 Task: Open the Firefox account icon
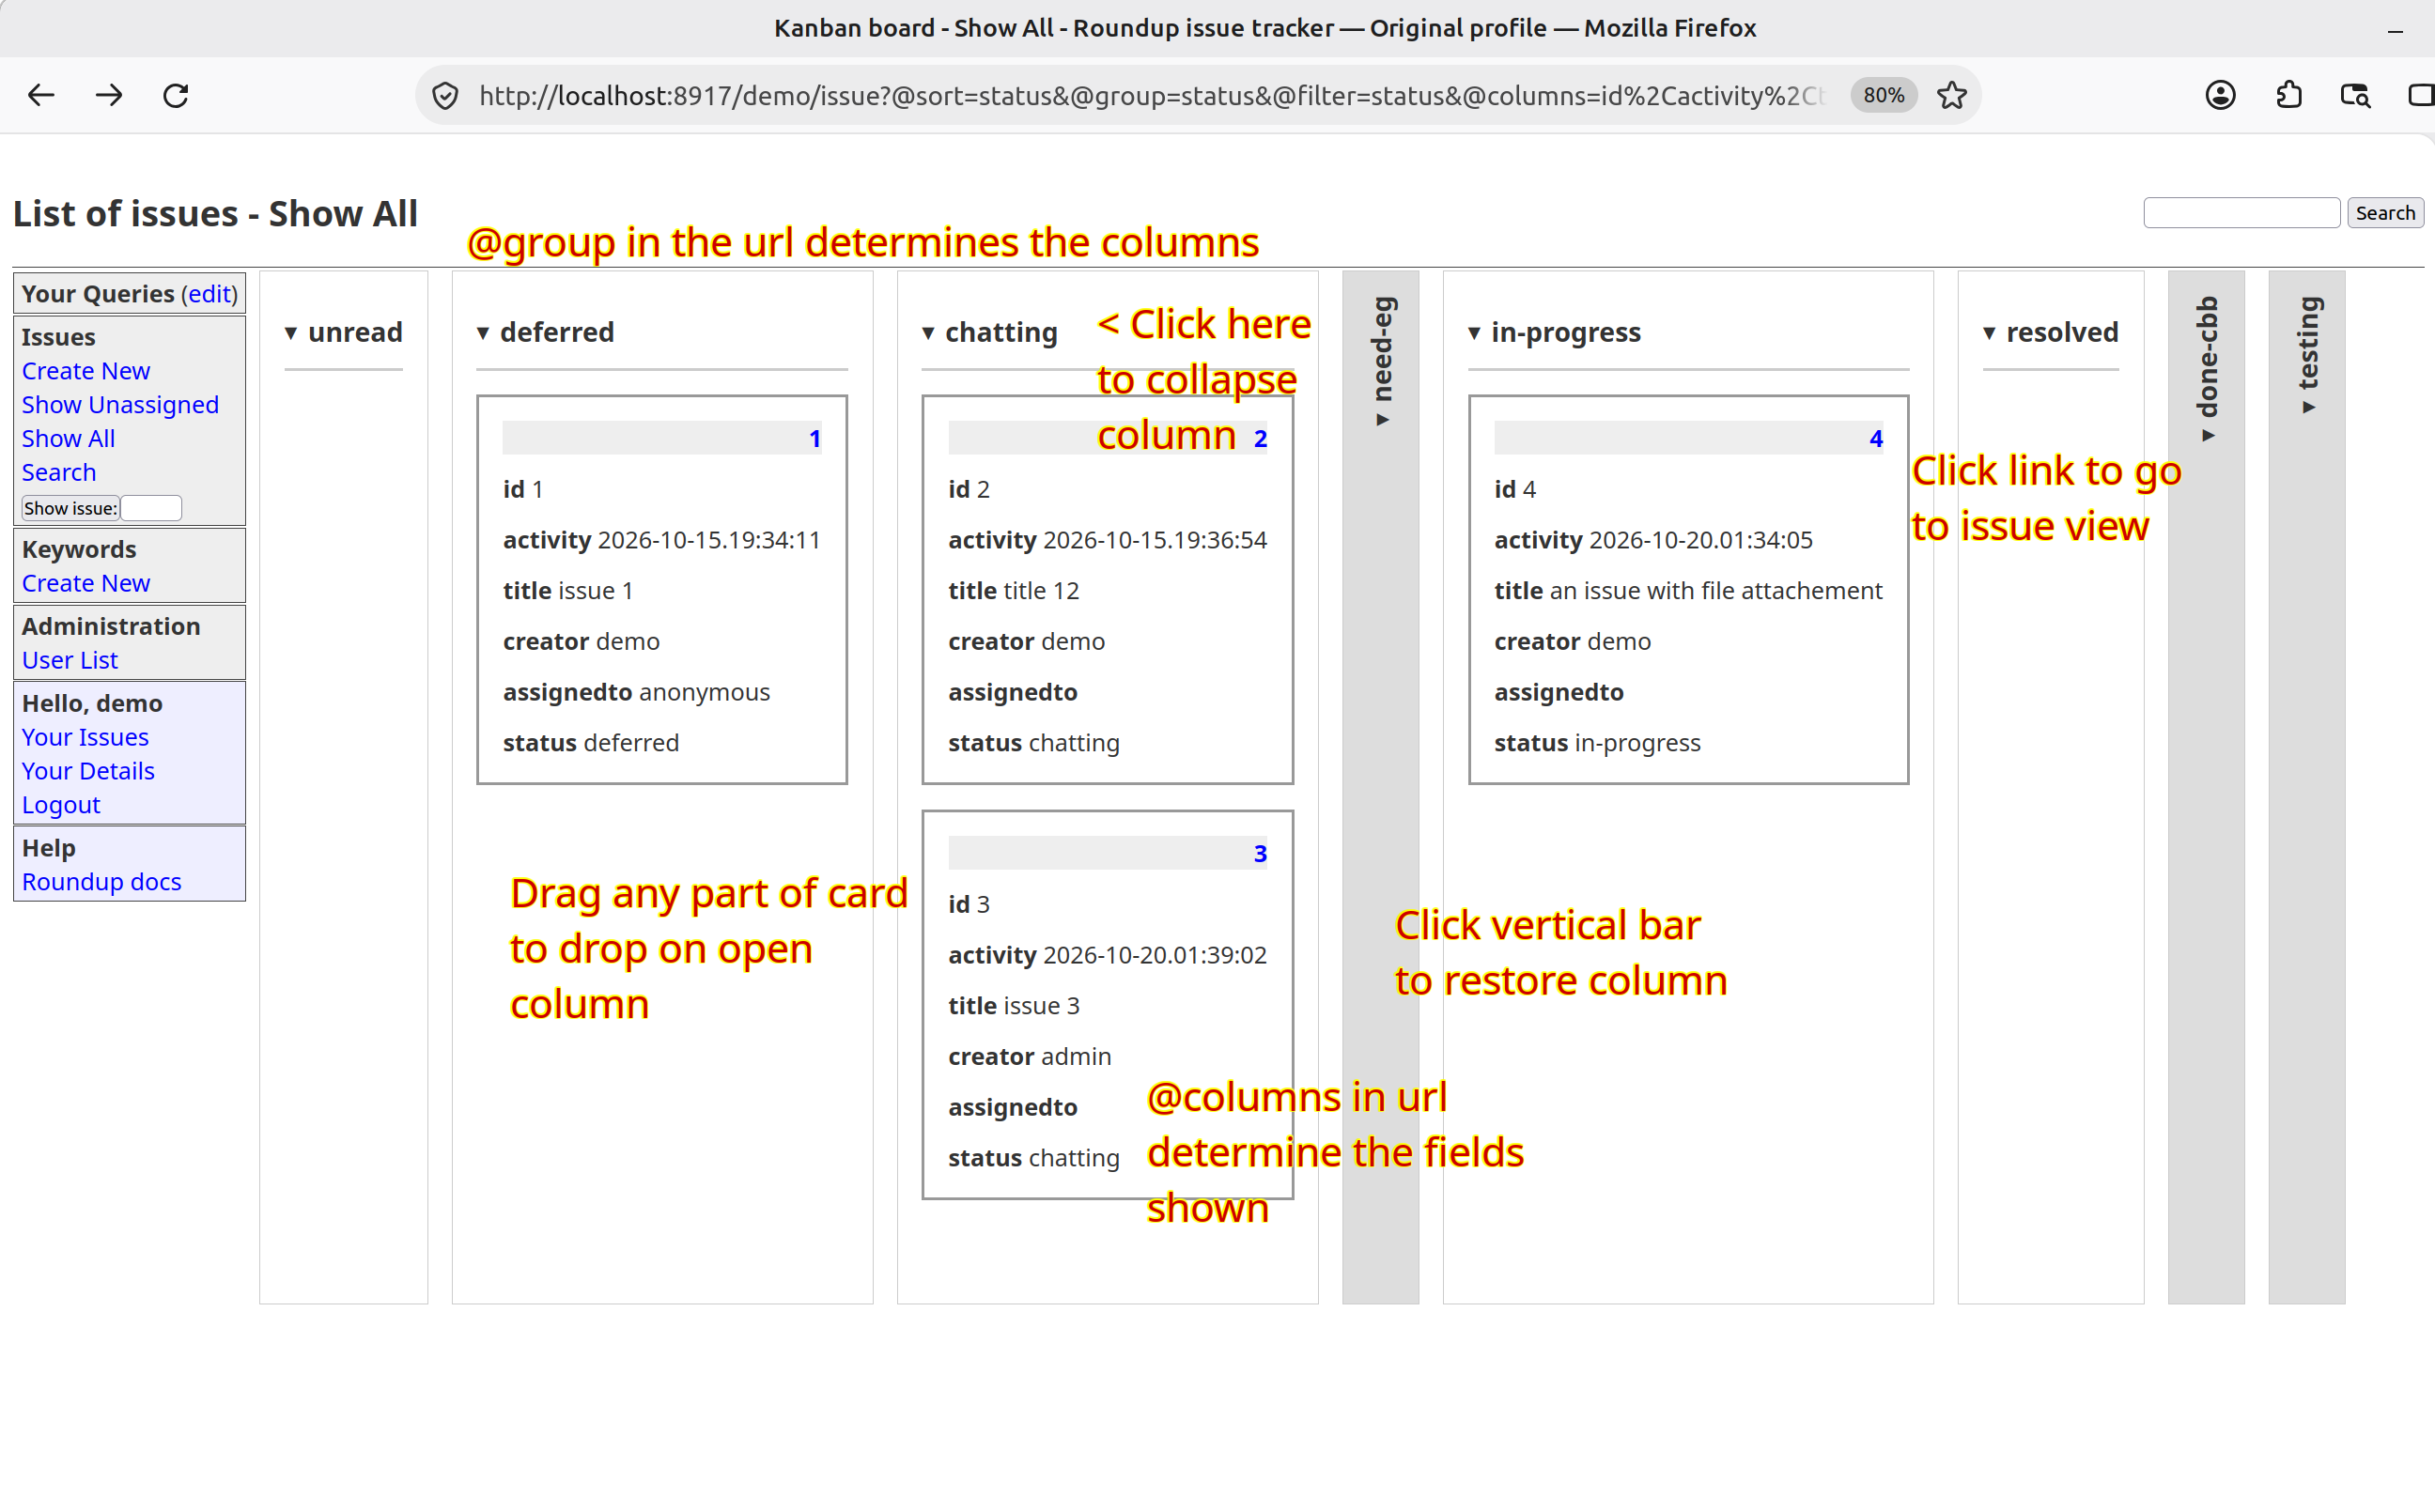2220,96
